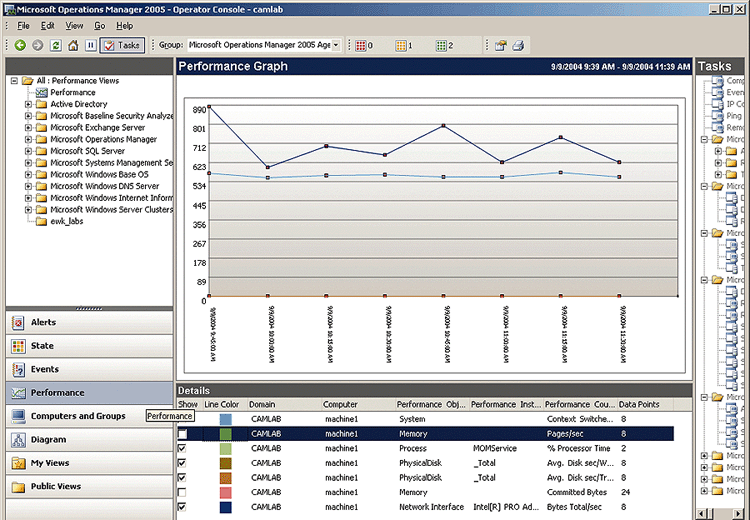The height and width of the screenshot is (520, 750).
Task: Open the File menu
Action: tap(23, 26)
